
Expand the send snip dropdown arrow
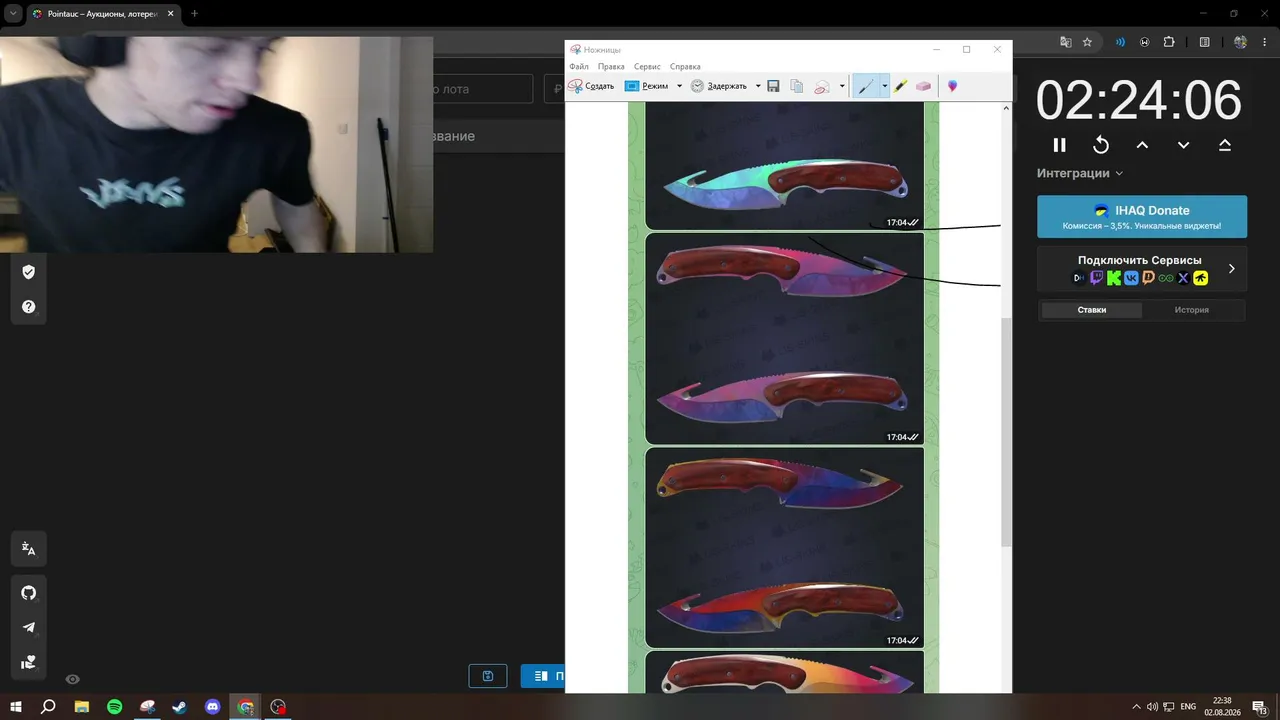pos(842,86)
